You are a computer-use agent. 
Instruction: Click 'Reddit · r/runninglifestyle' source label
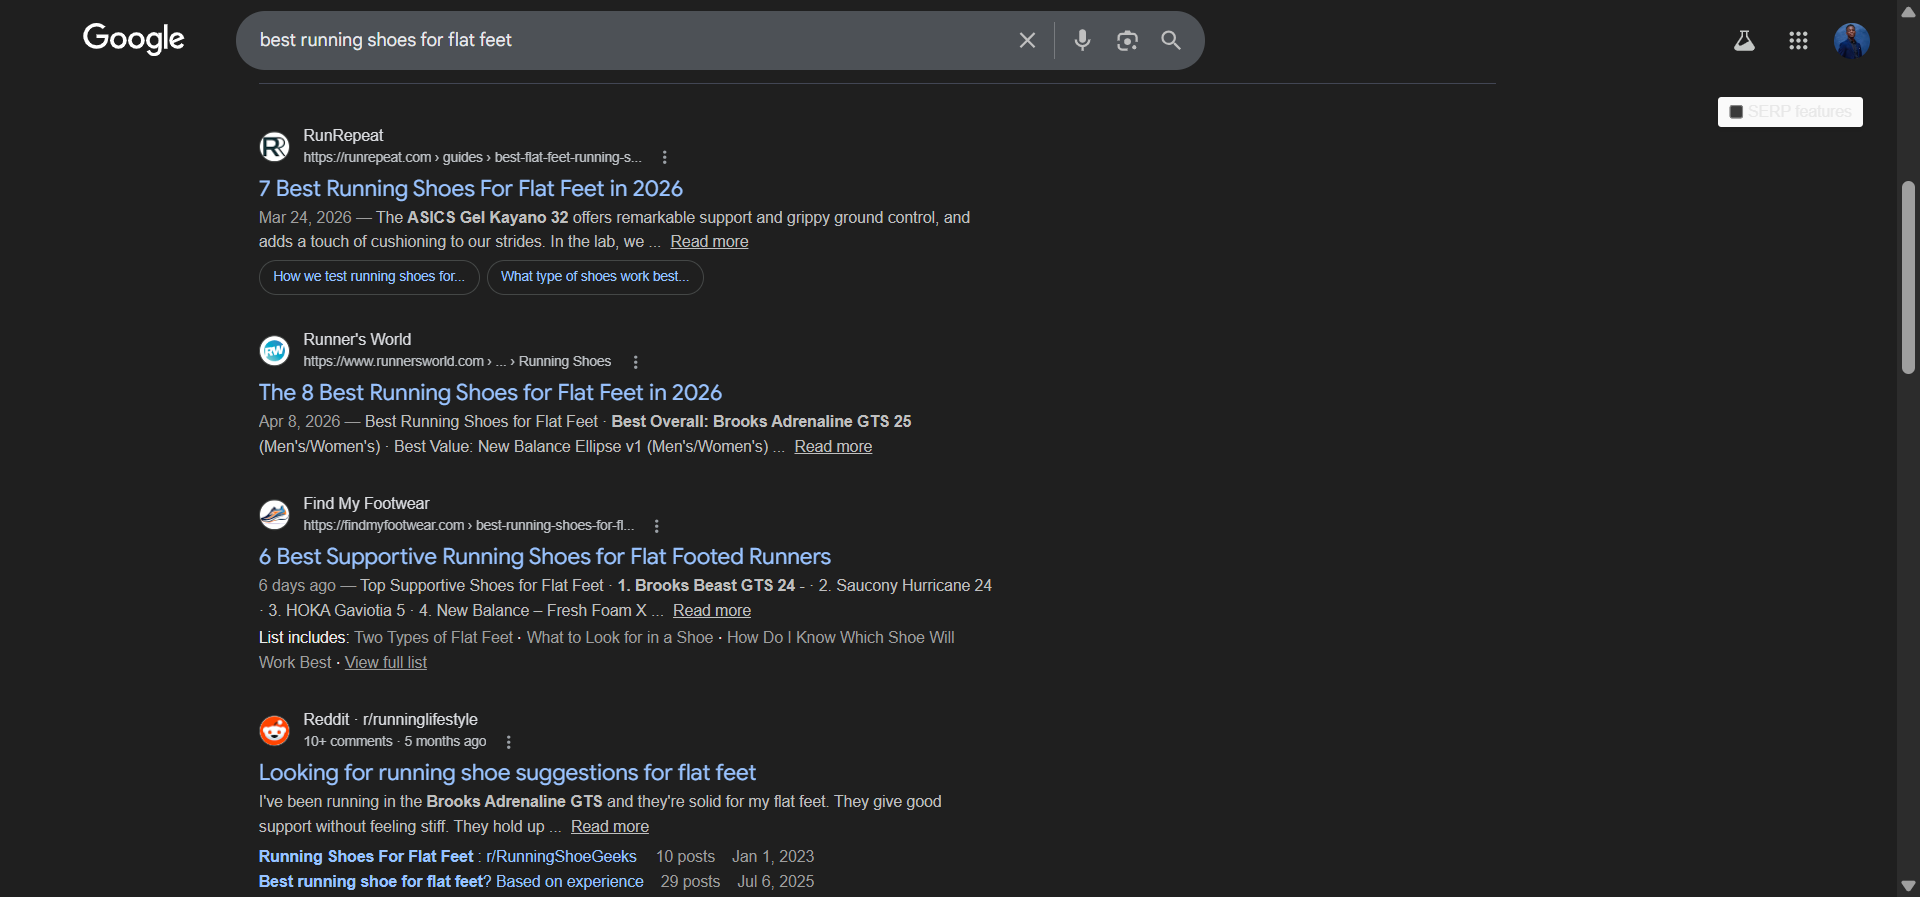(390, 720)
